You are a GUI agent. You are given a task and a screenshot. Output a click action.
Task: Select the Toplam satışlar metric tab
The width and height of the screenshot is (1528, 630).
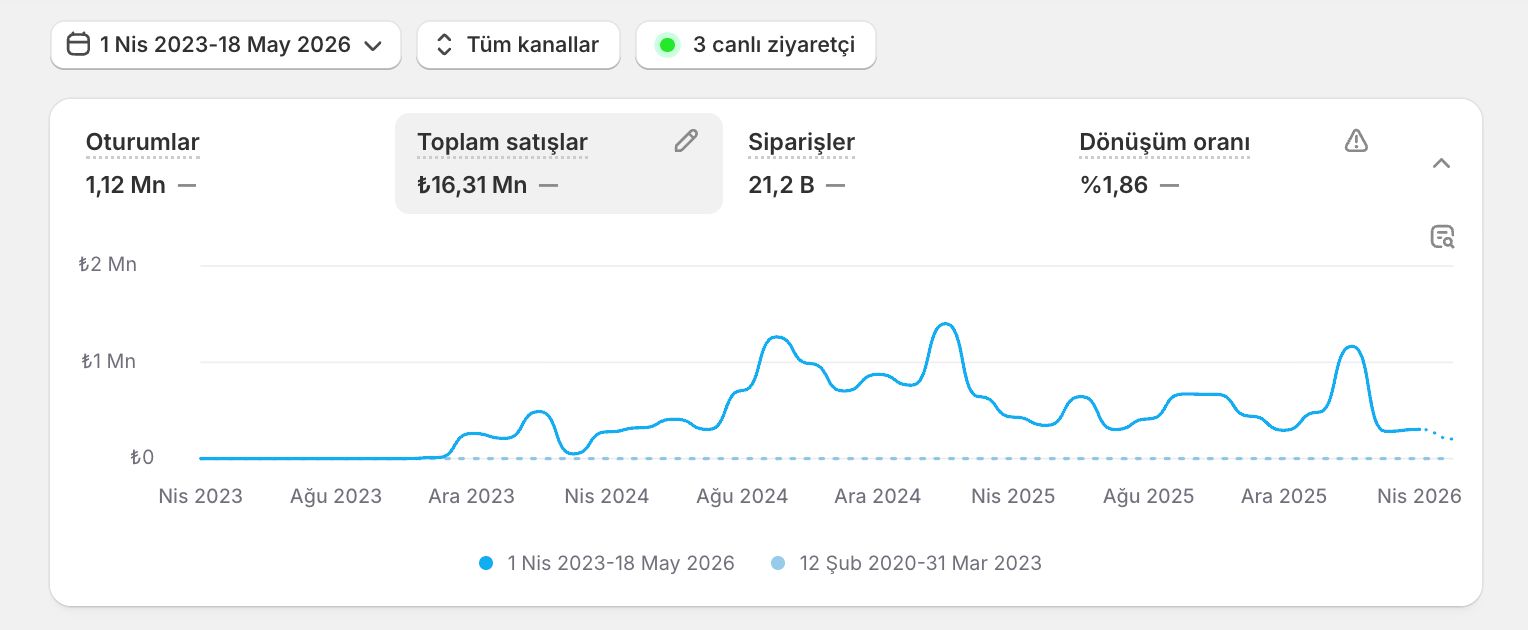tap(559, 163)
